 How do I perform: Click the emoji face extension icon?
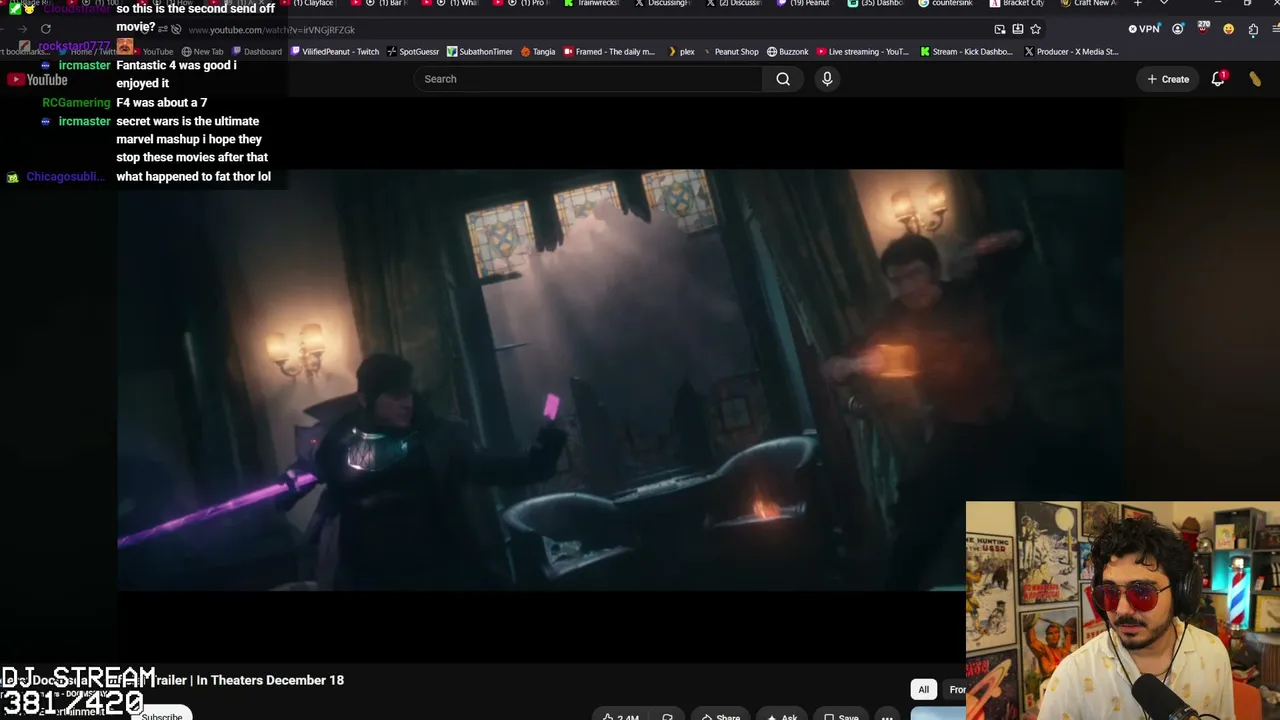point(1228,29)
